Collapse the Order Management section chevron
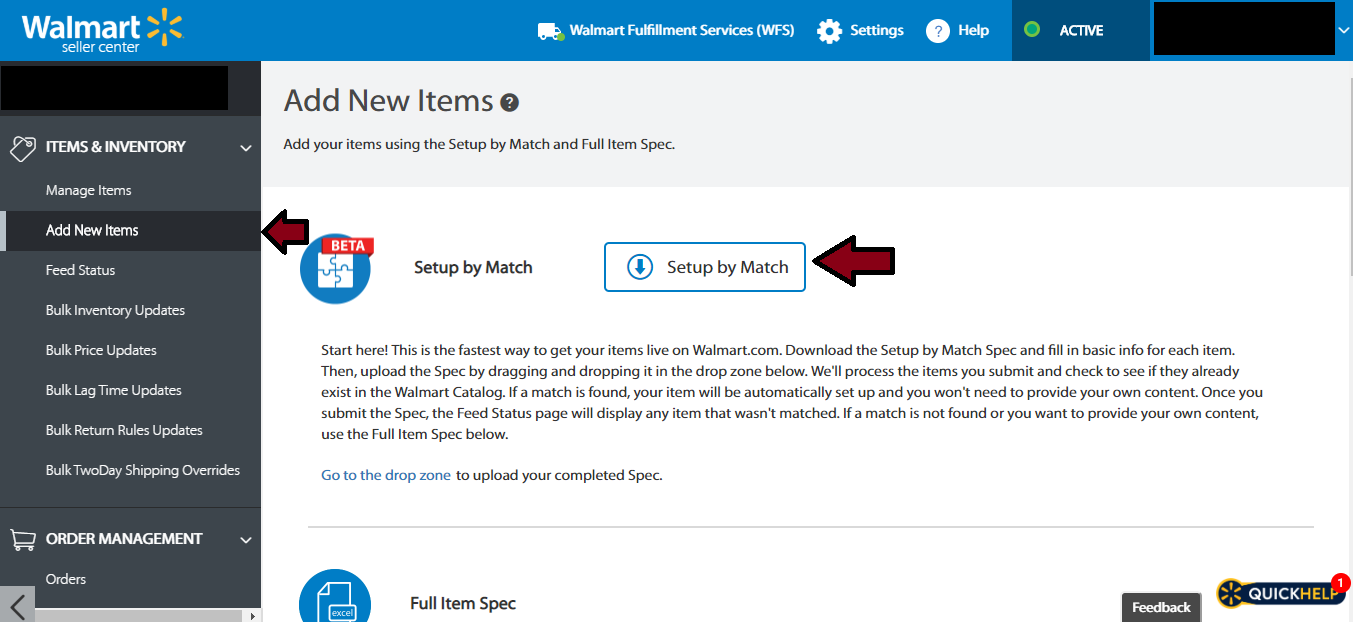Image resolution: width=1353 pixels, height=622 pixels. click(245, 540)
